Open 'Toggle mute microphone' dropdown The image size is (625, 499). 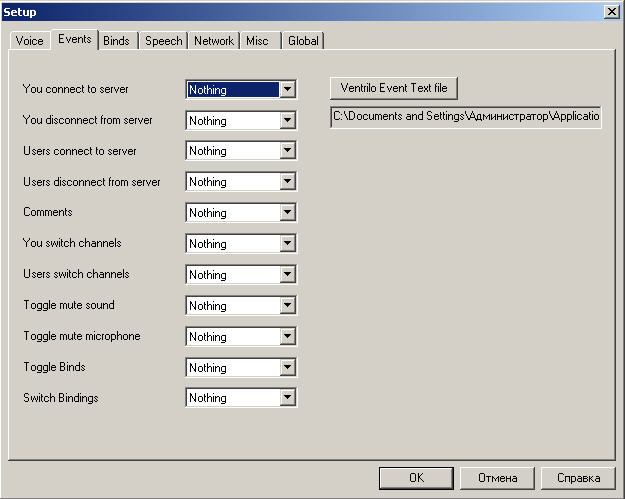tap(288, 337)
